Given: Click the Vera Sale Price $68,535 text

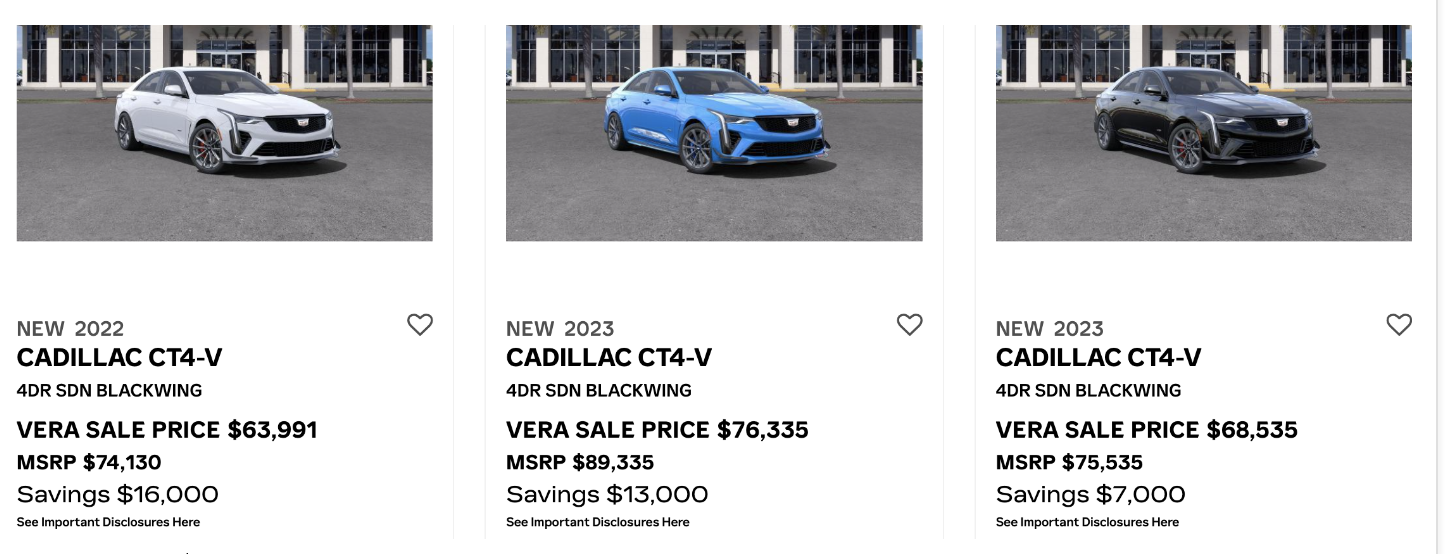Looking at the screenshot, I should (1146, 430).
